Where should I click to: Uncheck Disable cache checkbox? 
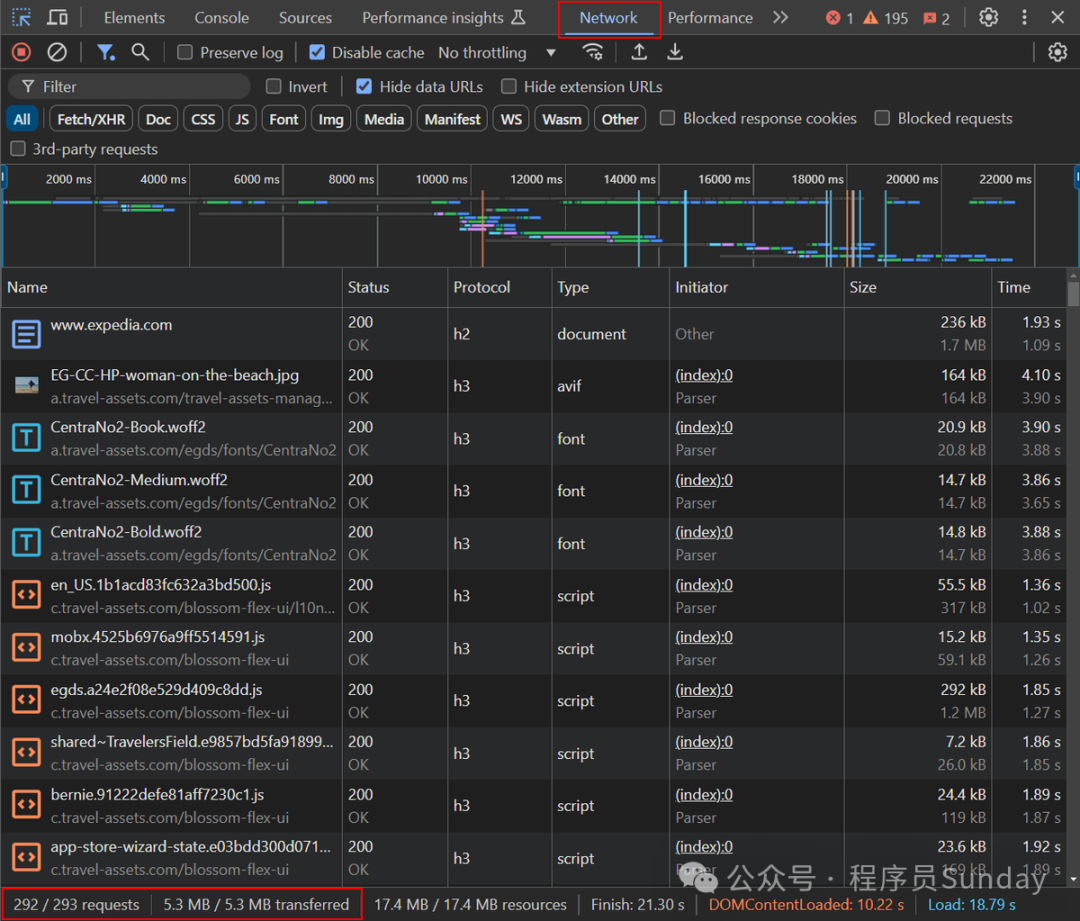tap(317, 52)
